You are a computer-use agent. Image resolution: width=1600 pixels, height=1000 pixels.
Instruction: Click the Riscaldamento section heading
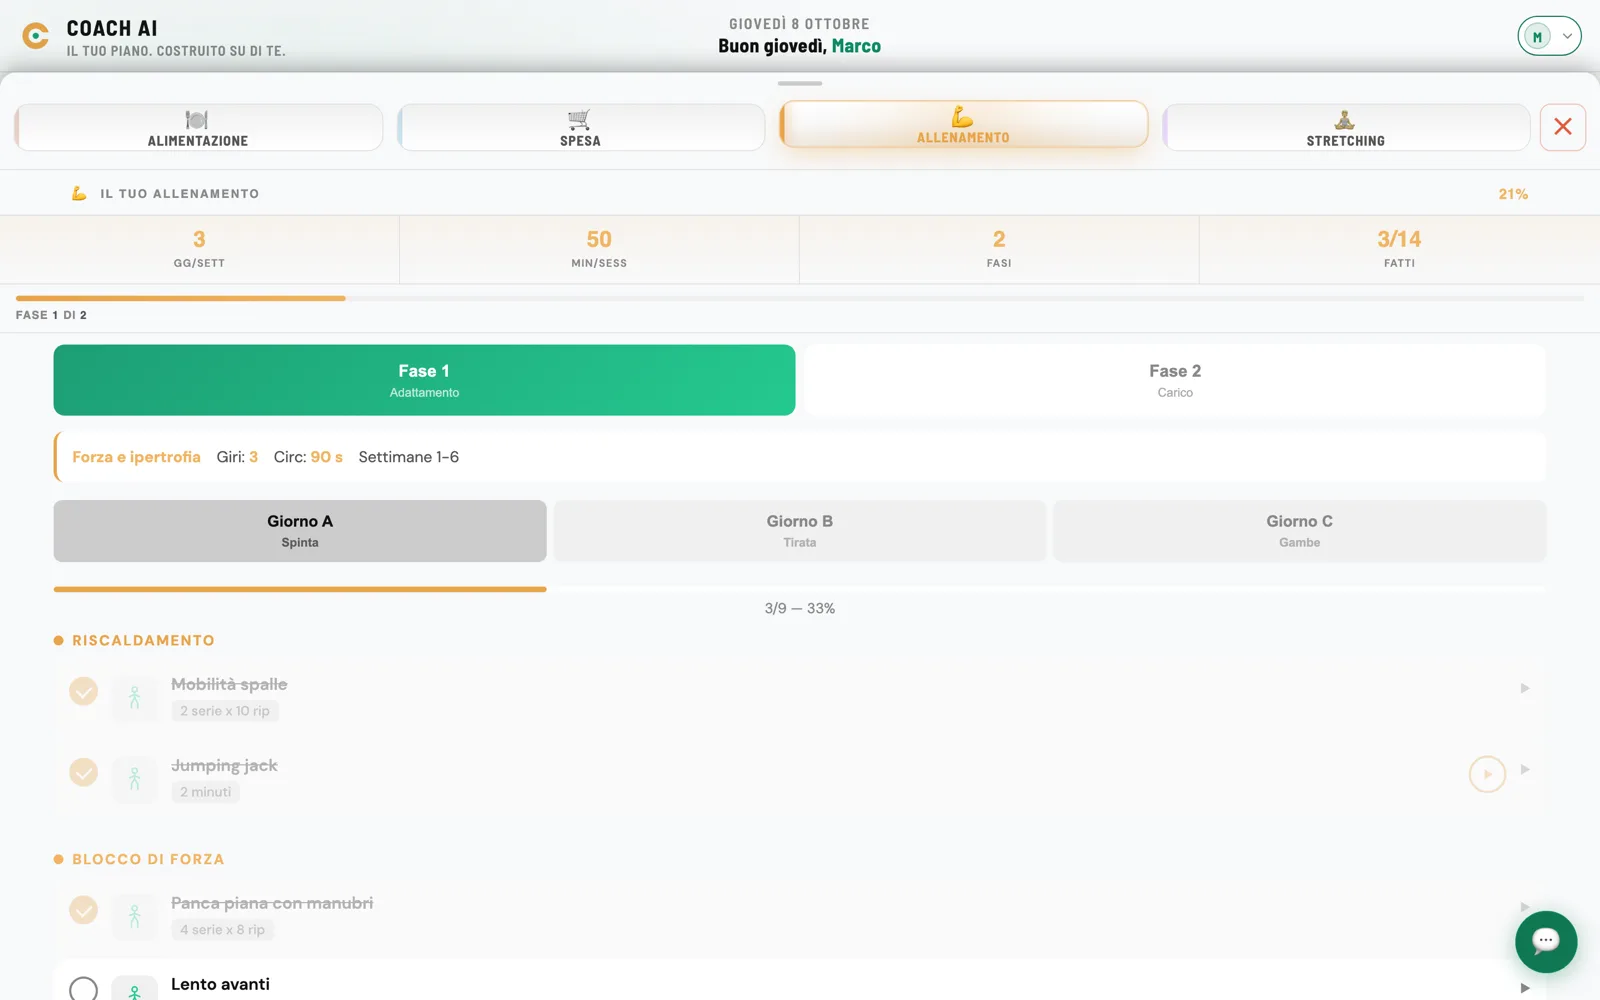(x=143, y=640)
